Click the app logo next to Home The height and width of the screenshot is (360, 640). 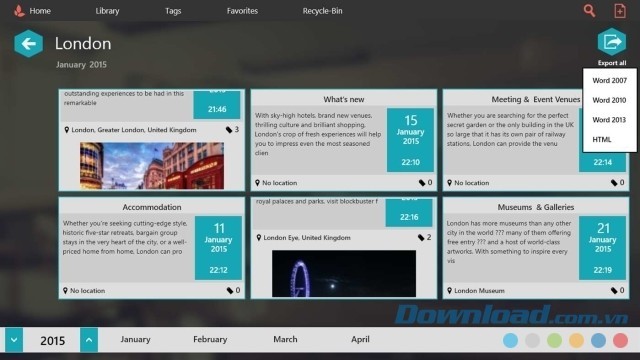tap(19, 11)
